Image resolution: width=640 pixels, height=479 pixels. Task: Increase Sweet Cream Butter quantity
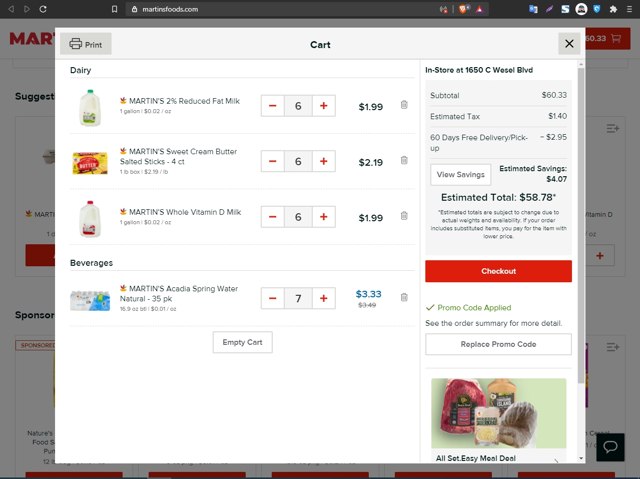pos(324,161)
